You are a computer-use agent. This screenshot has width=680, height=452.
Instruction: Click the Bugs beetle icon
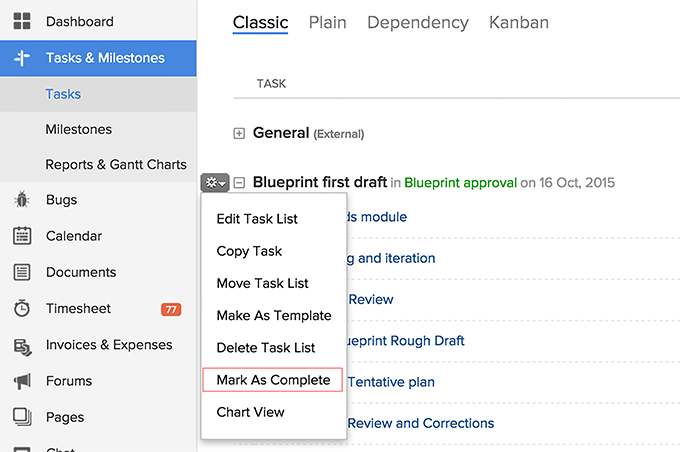coord(22,200)
